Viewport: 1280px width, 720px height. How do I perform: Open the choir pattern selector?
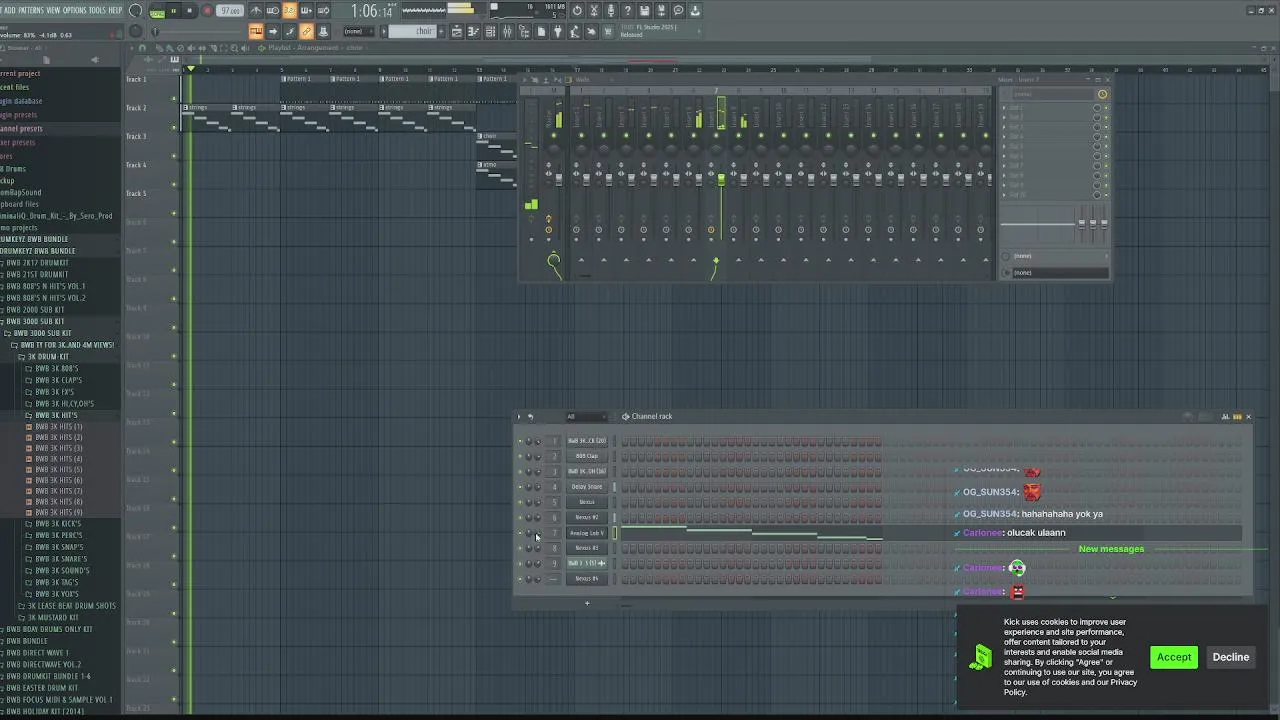click(414, 31)
